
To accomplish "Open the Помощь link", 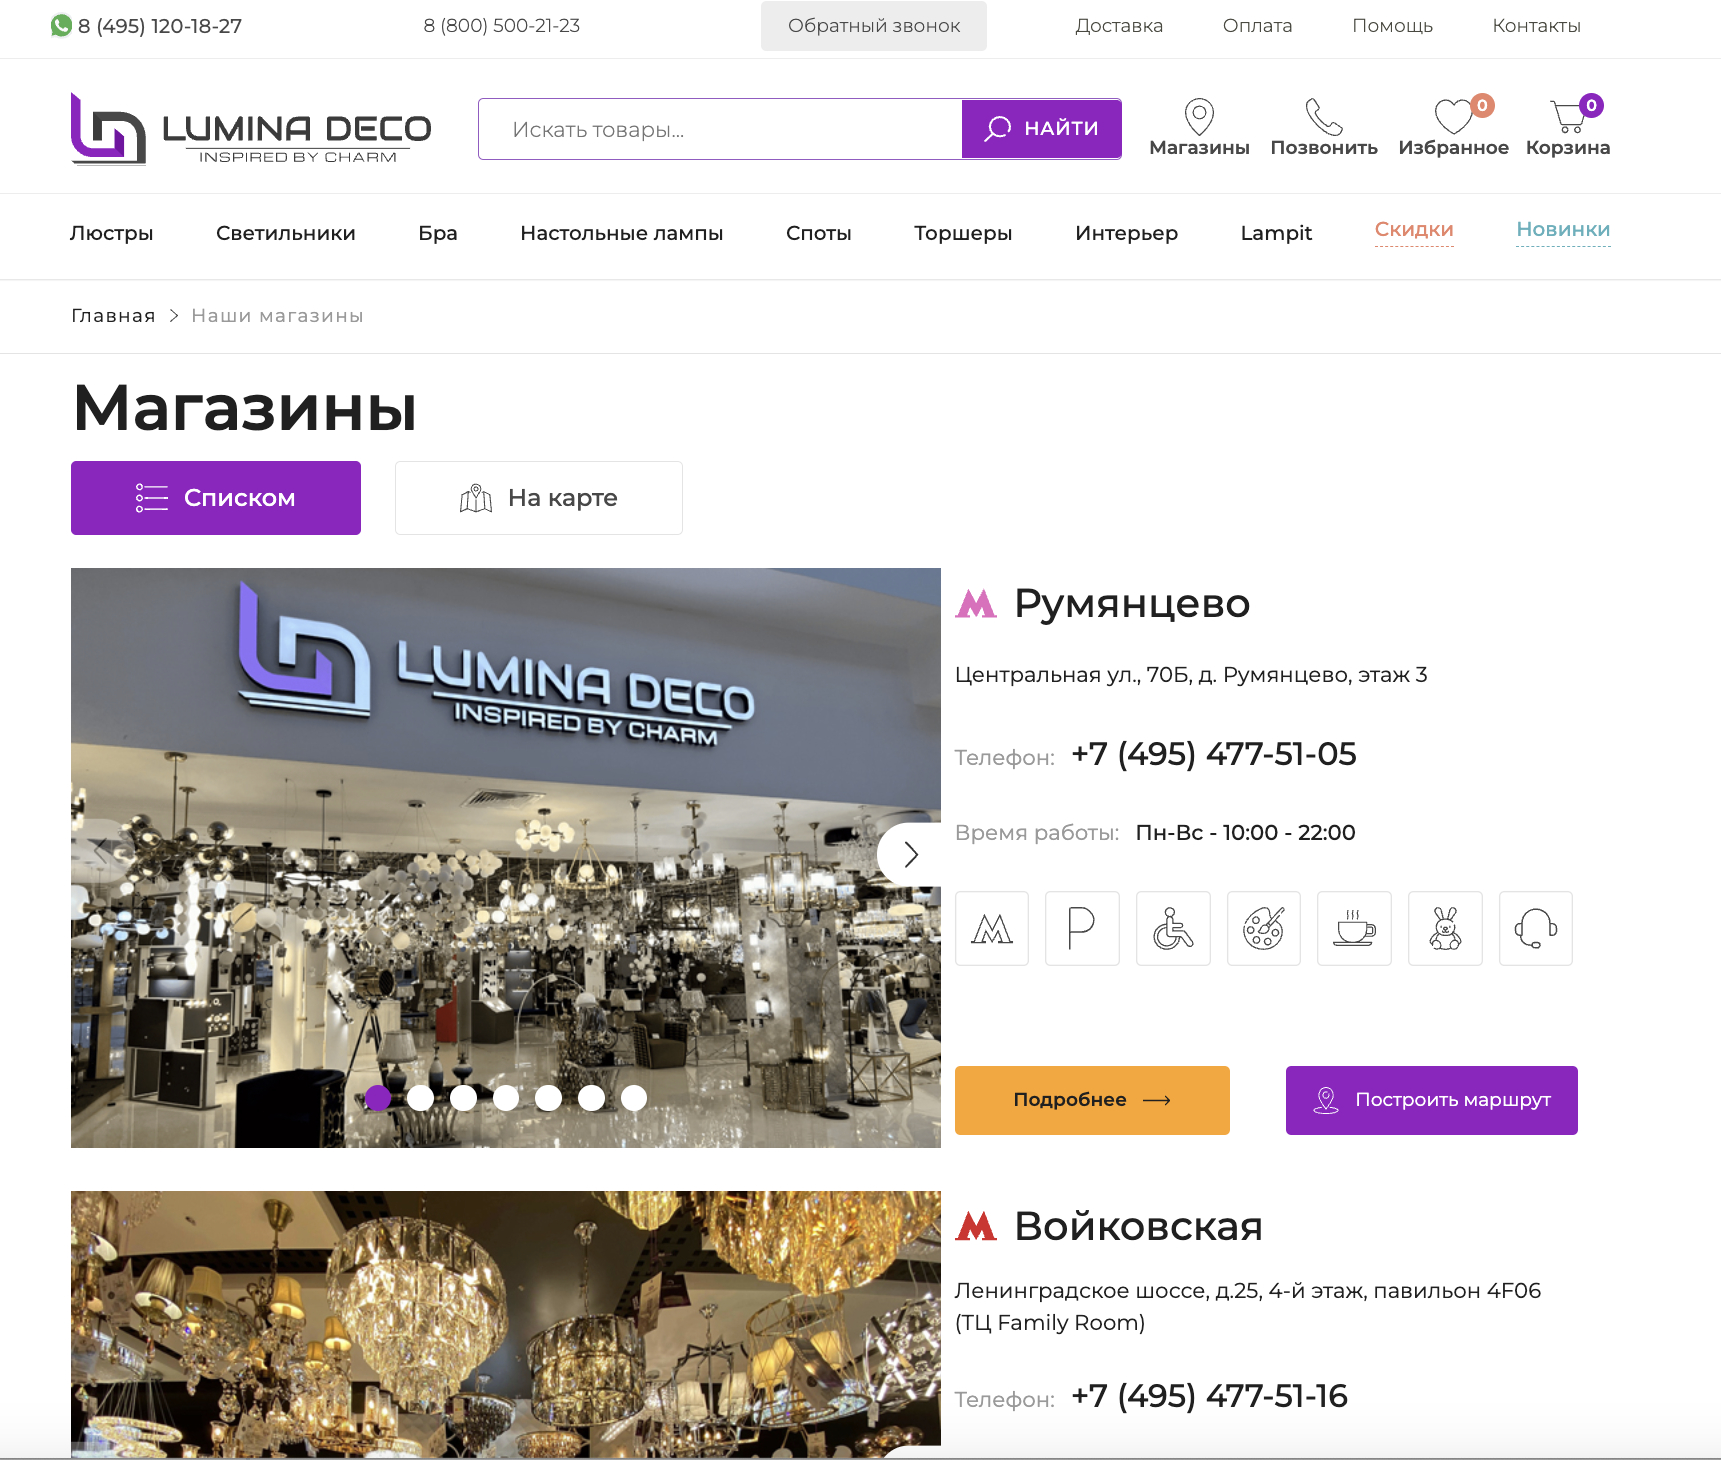I will pyautogui.click(x=1393, y=26).
